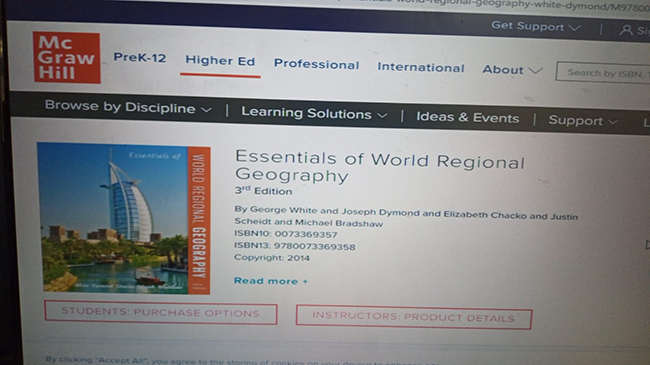Select the PreK-12 tab

[x=140, y=57]
